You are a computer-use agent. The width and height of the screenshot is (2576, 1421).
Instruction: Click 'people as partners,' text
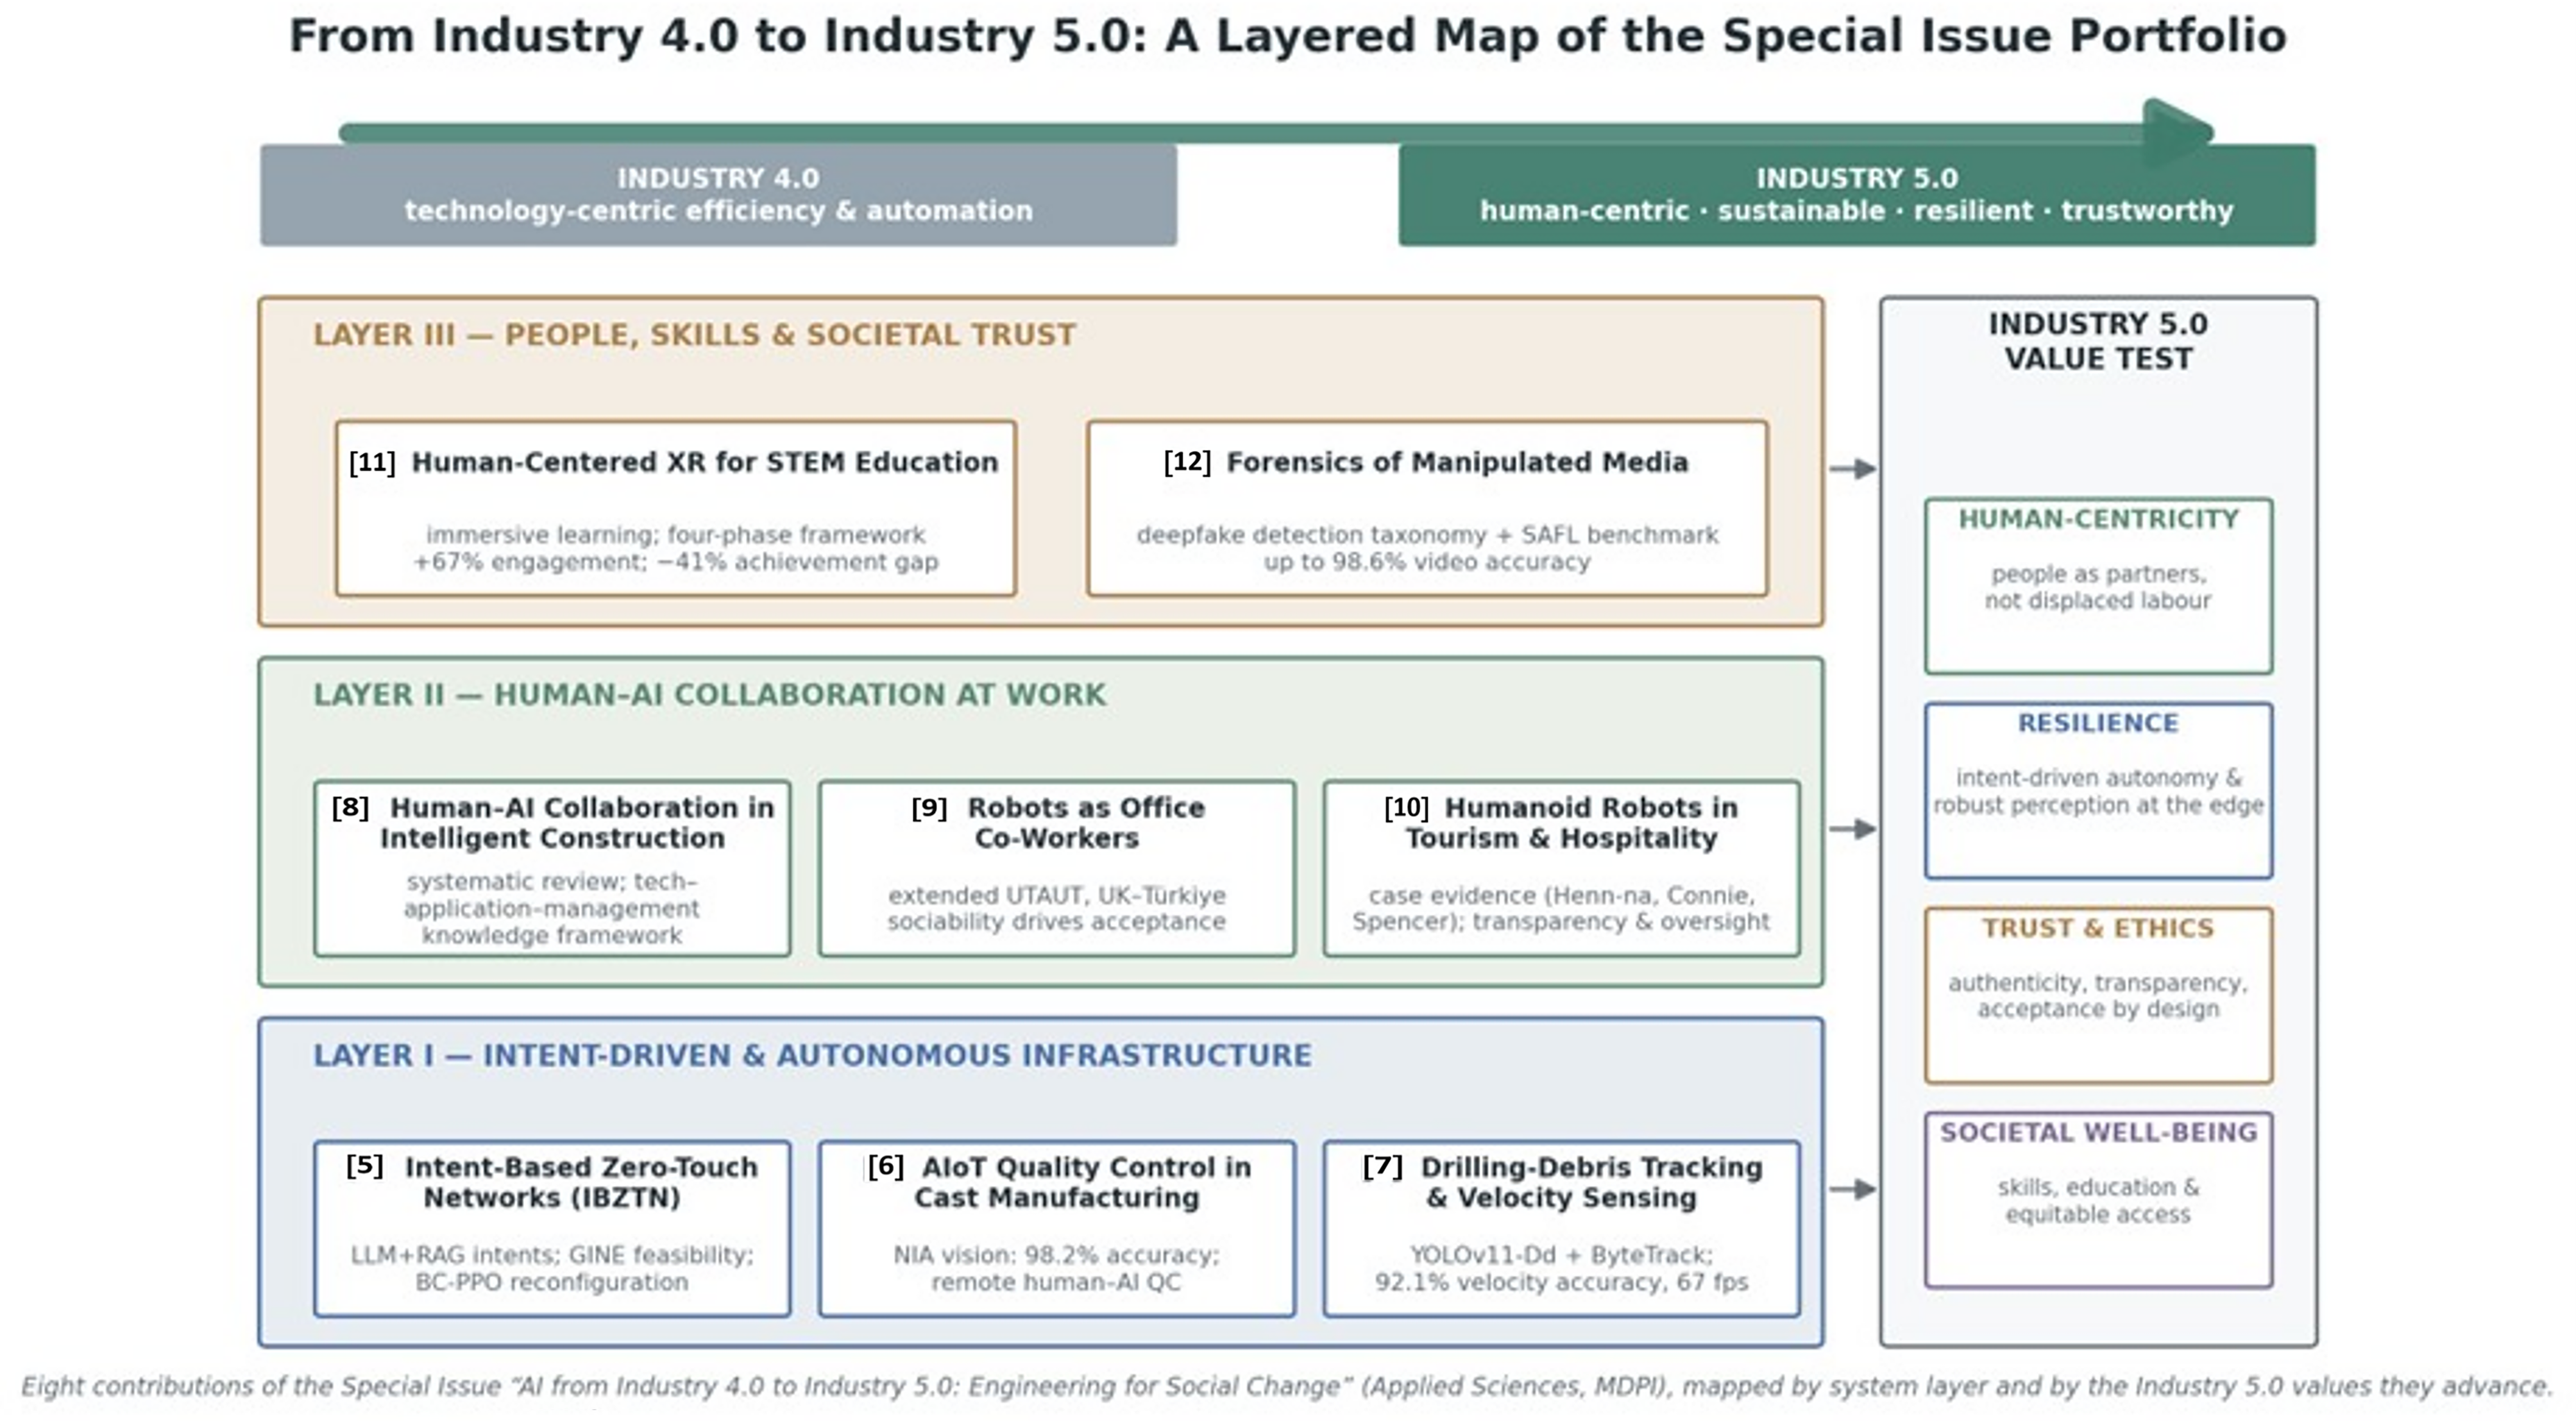[x=2098, y=574]
